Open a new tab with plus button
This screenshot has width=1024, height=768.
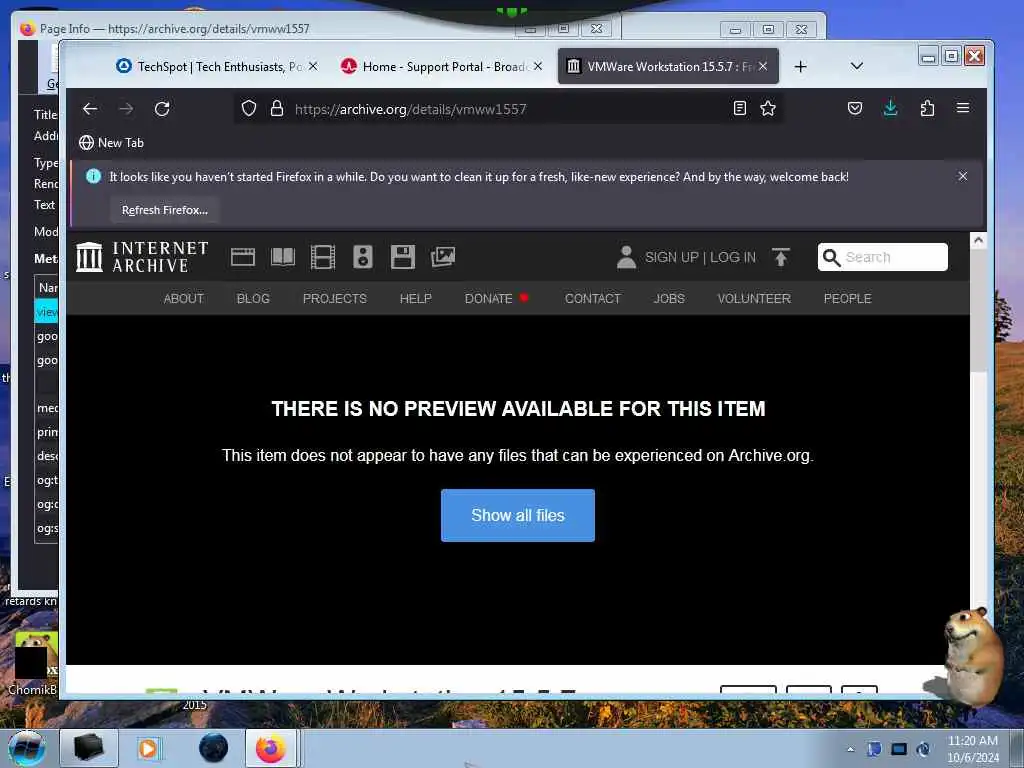801,67
